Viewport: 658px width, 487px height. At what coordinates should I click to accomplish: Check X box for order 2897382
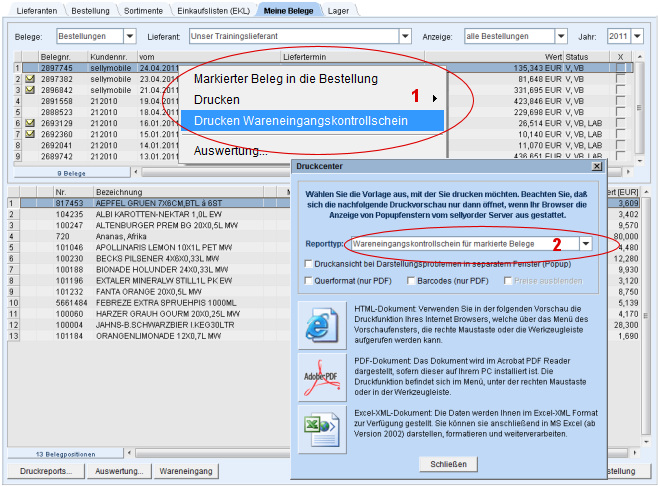pos(620,79)
